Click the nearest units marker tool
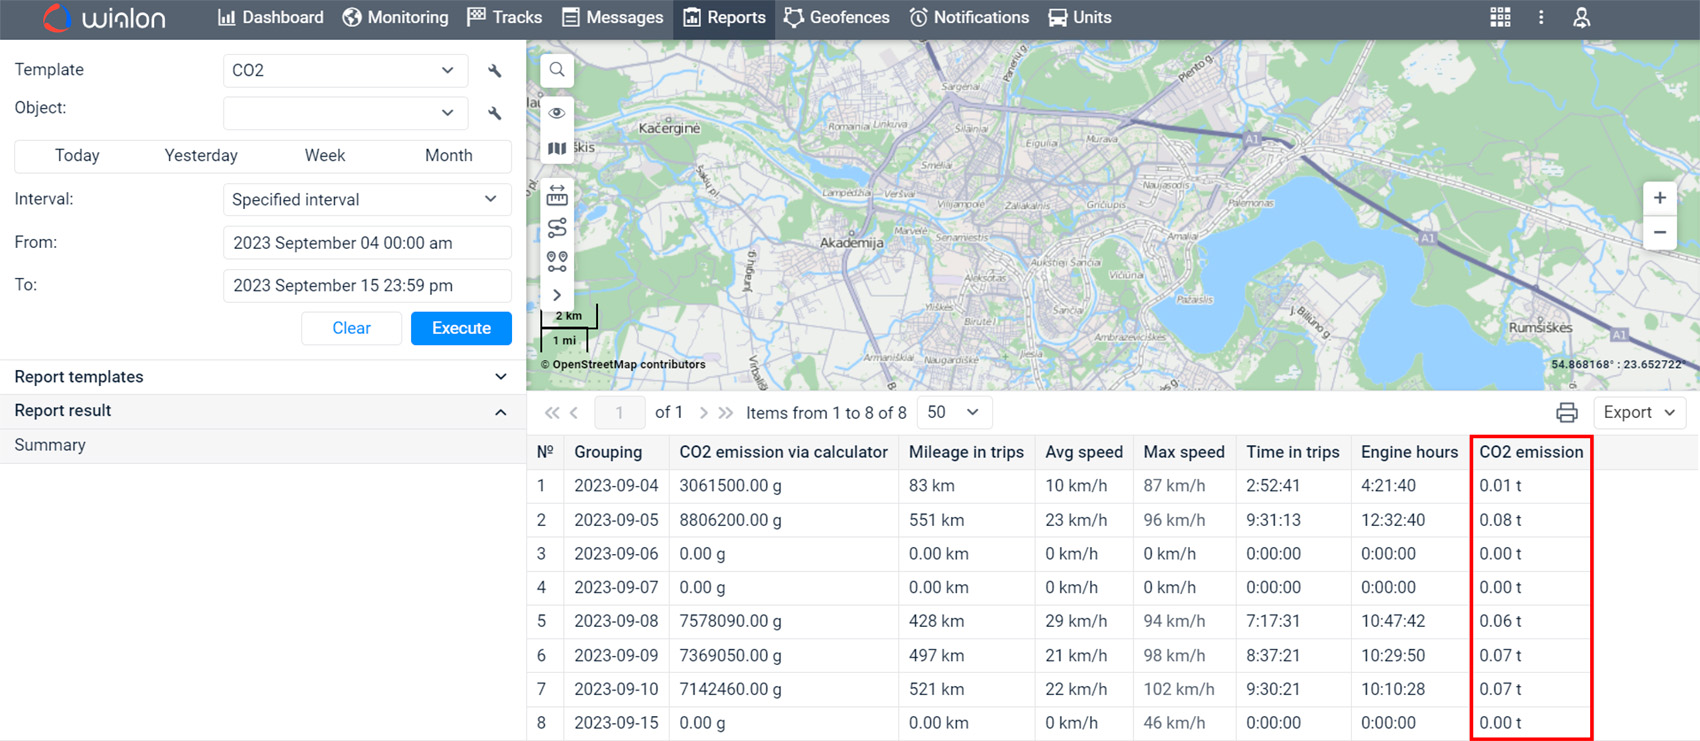The image size is (1700, 741). click(x=557, y=262)
